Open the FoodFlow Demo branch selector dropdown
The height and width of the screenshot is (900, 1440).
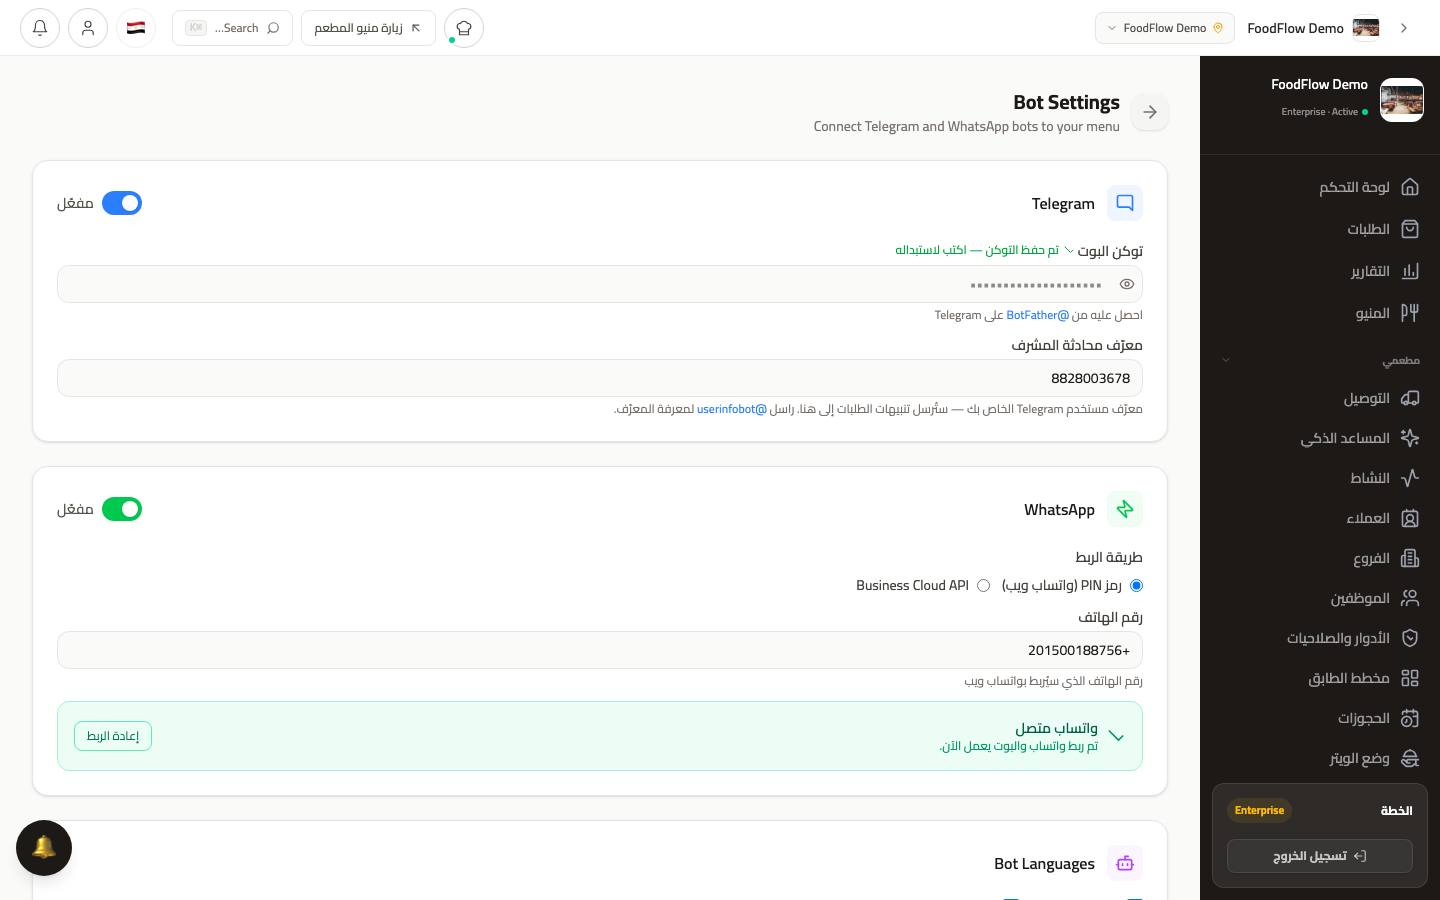coord(1165,28)
